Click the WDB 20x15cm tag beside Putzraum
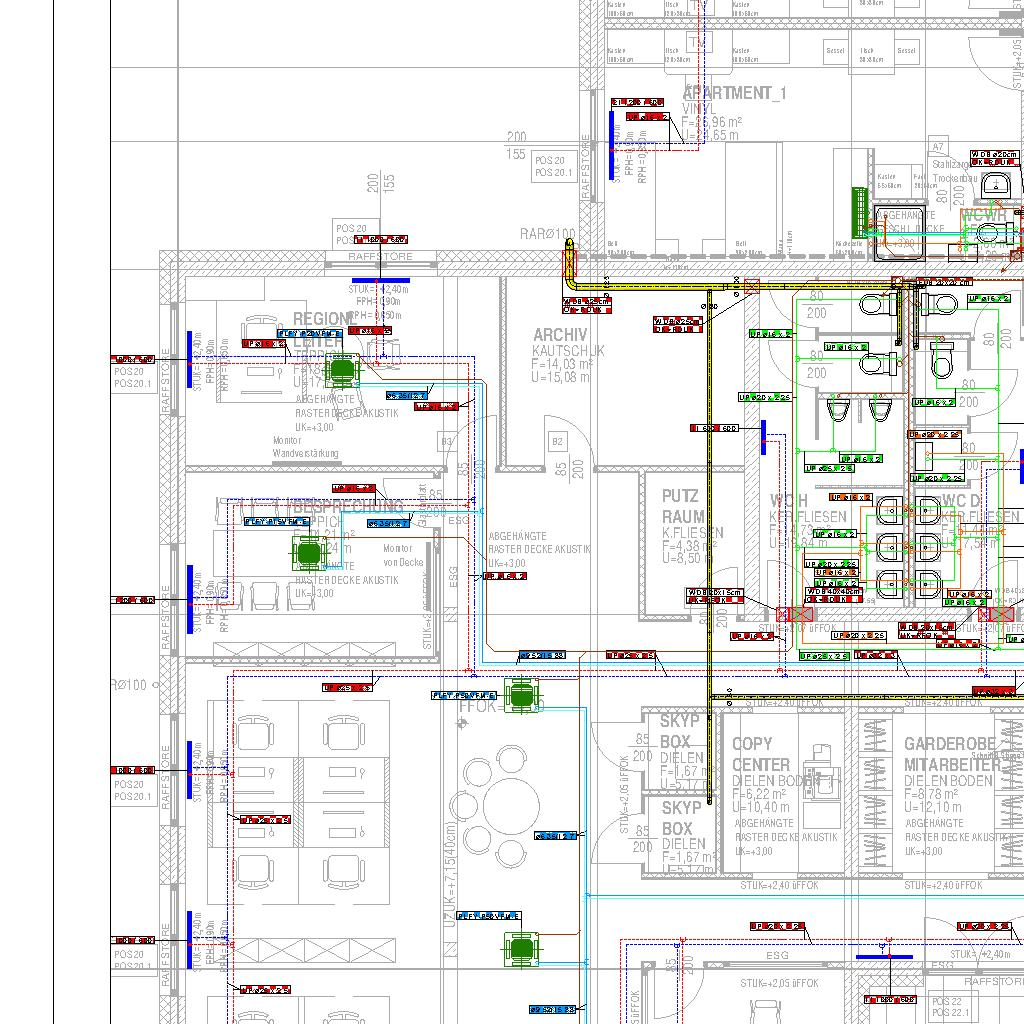This screenshot has height=1024, width=1024. pos(714,593)
